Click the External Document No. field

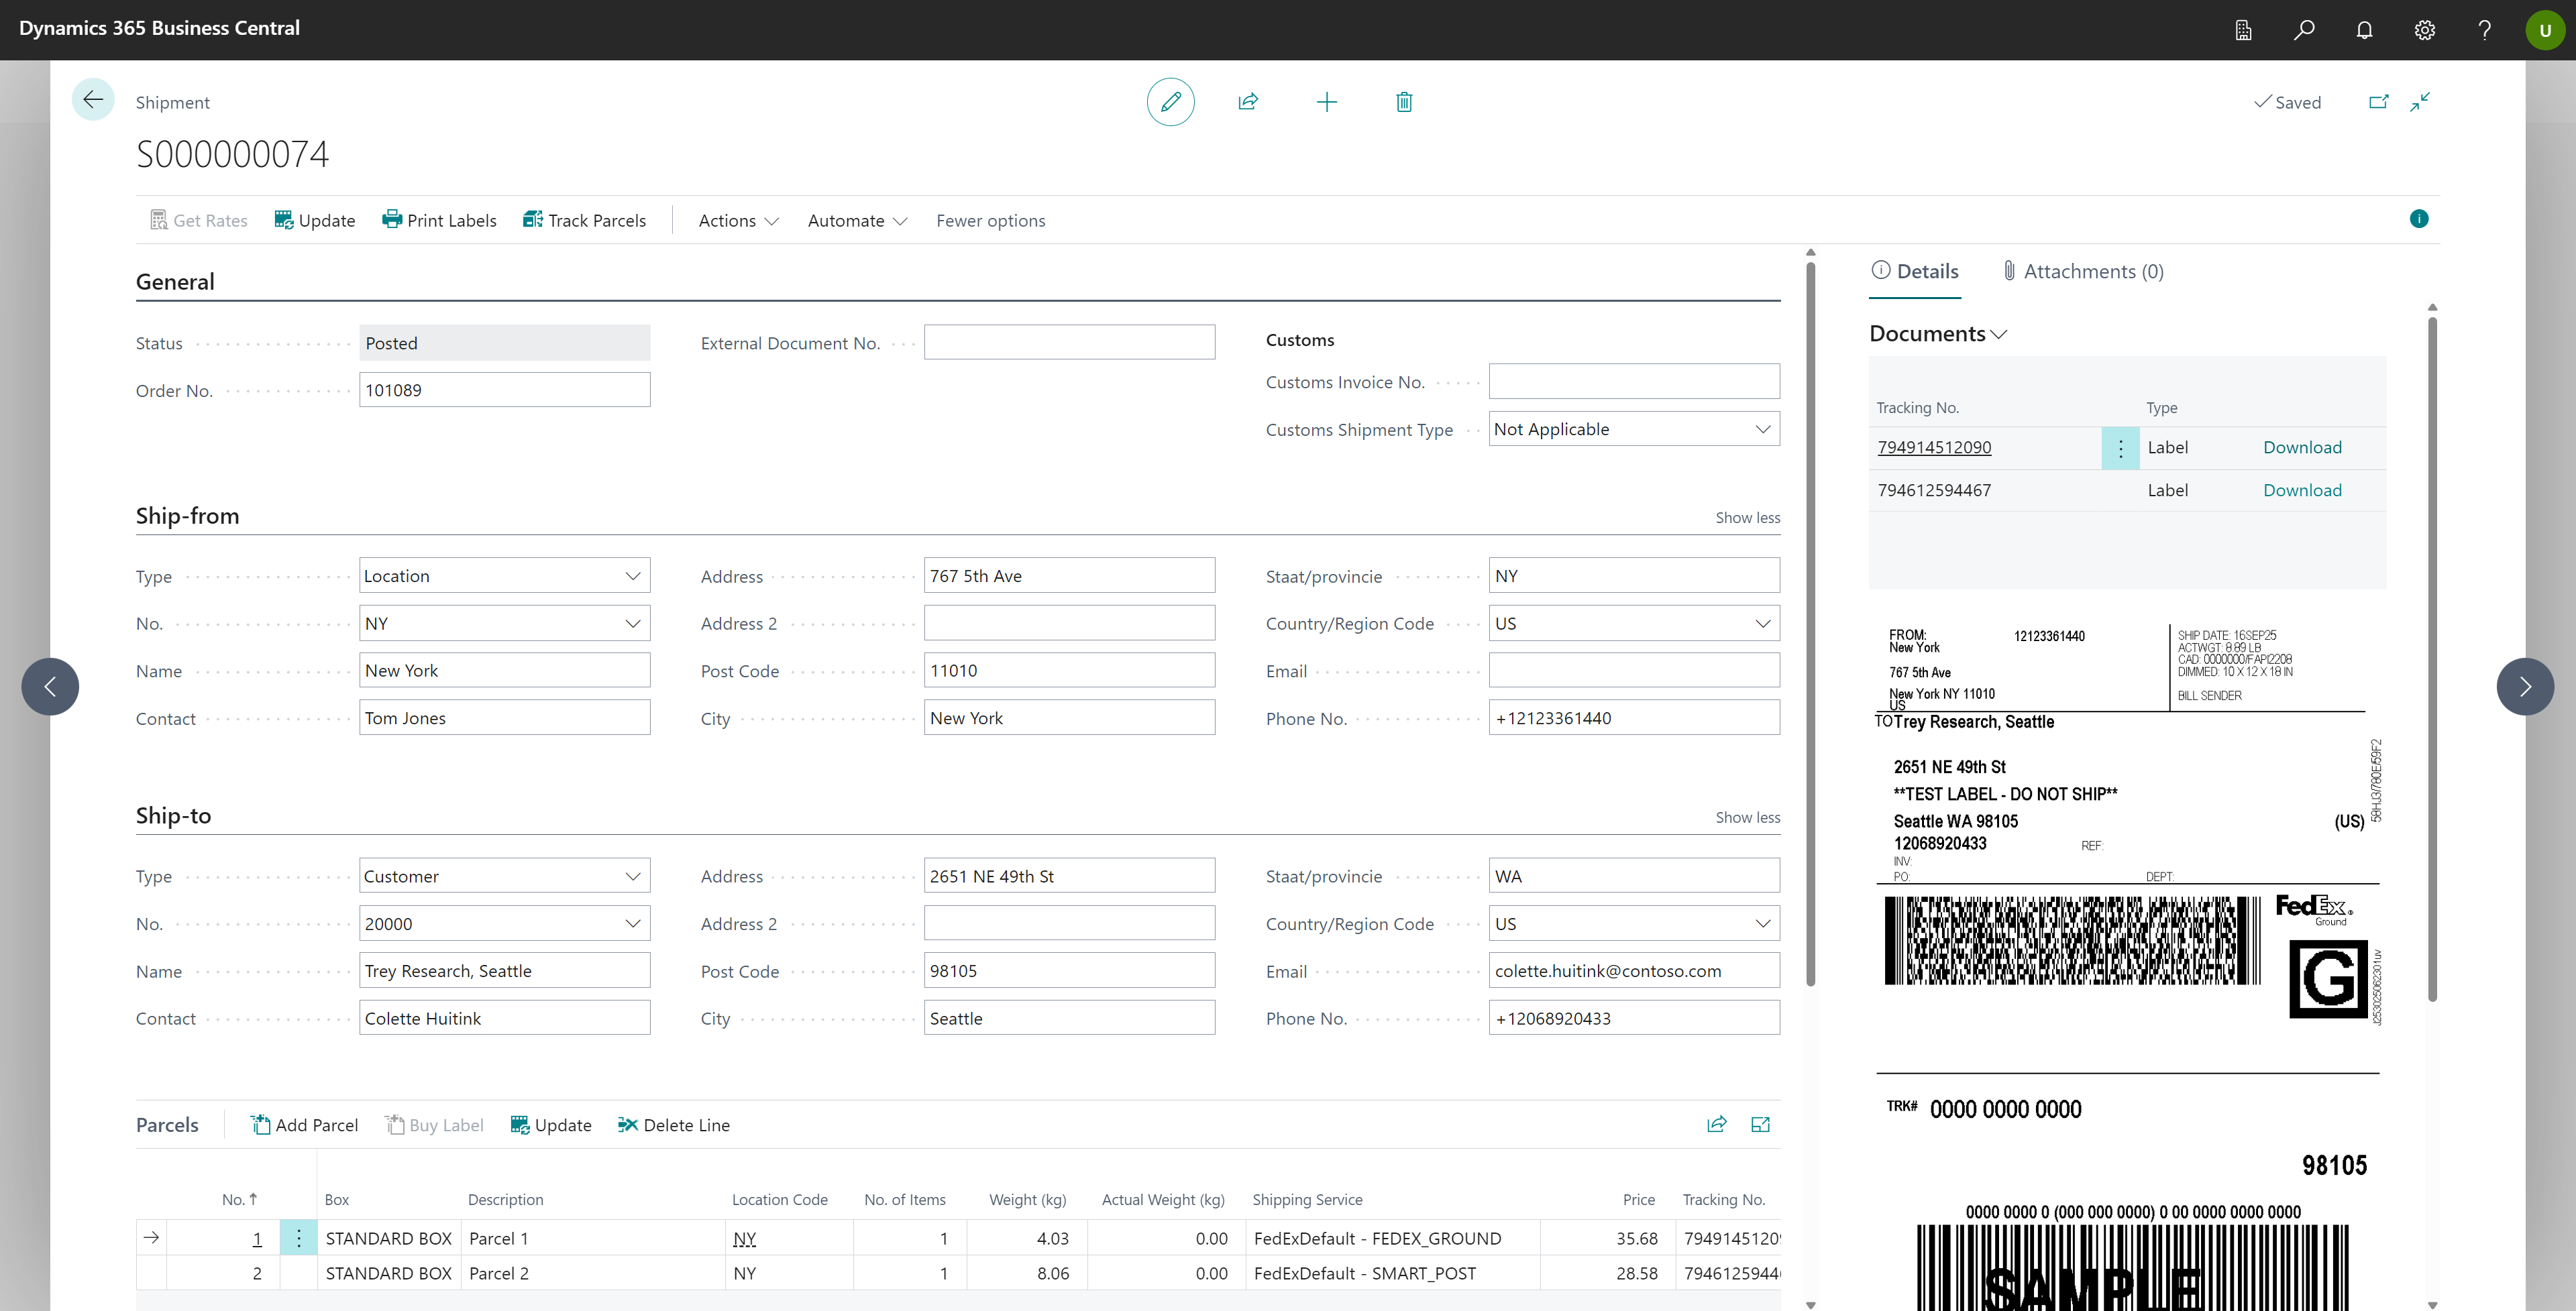click(x=1069, y=342)
